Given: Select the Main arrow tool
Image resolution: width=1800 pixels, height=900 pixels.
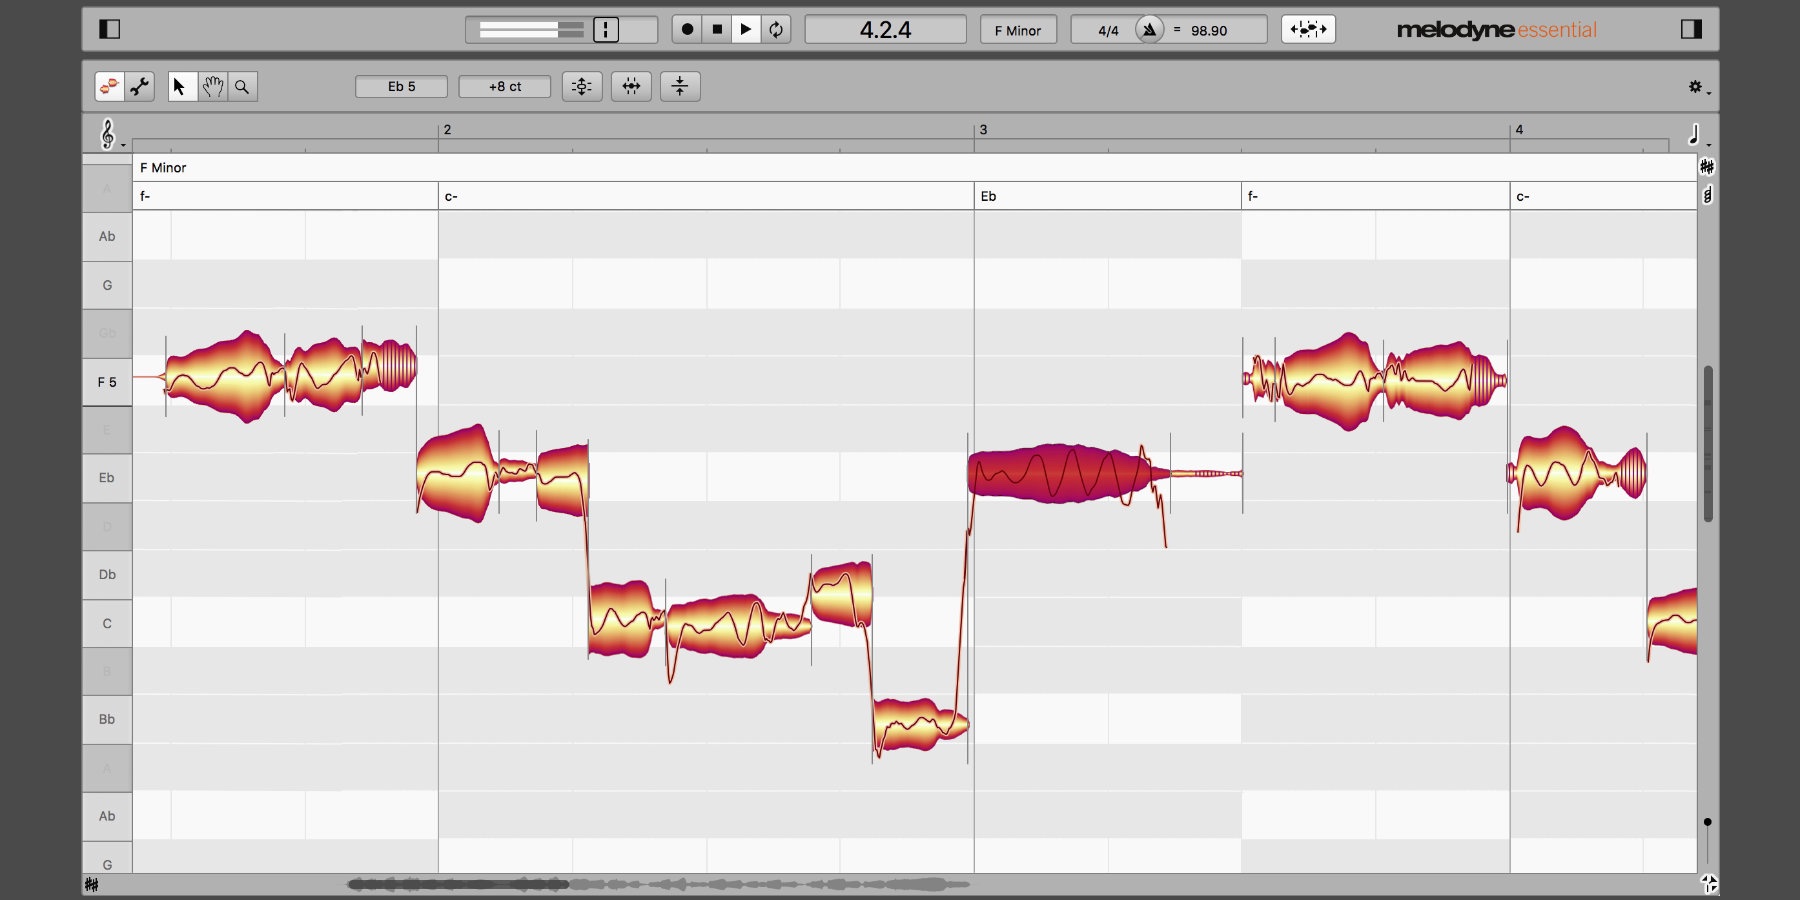Looking at the screenshot, I should tap(180, 87).
